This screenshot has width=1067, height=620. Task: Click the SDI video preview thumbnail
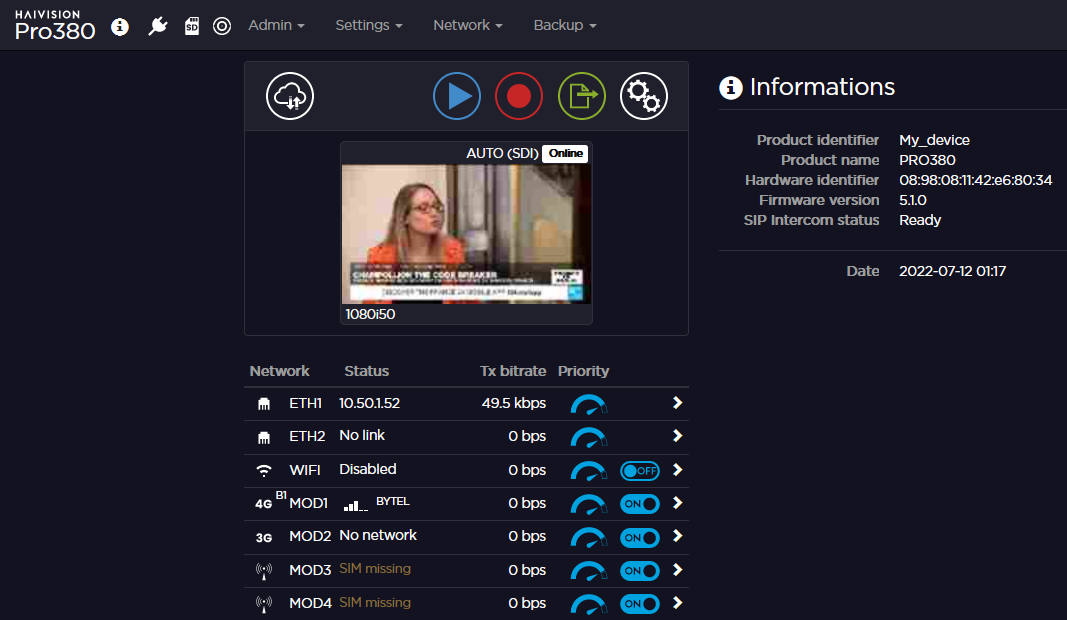pyautogui.click(x=466, y=233)
